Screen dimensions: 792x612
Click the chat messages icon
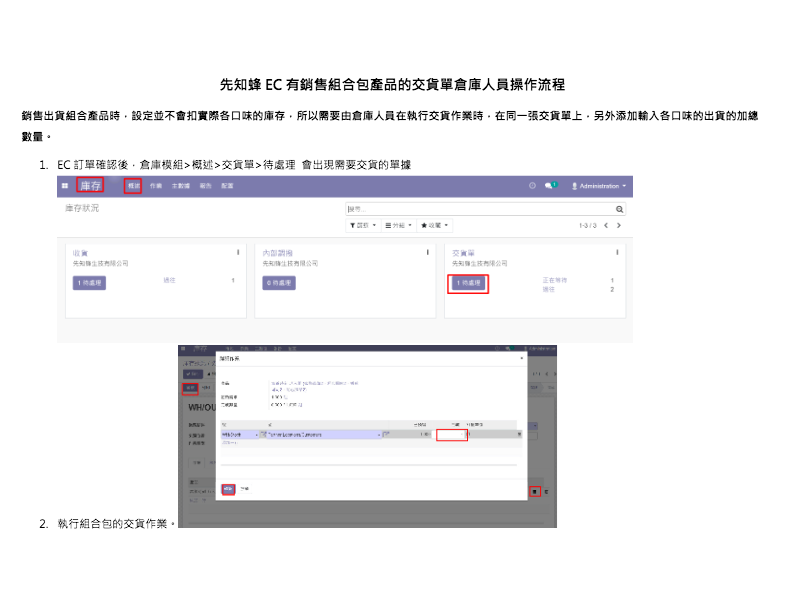tap(550, 186)
